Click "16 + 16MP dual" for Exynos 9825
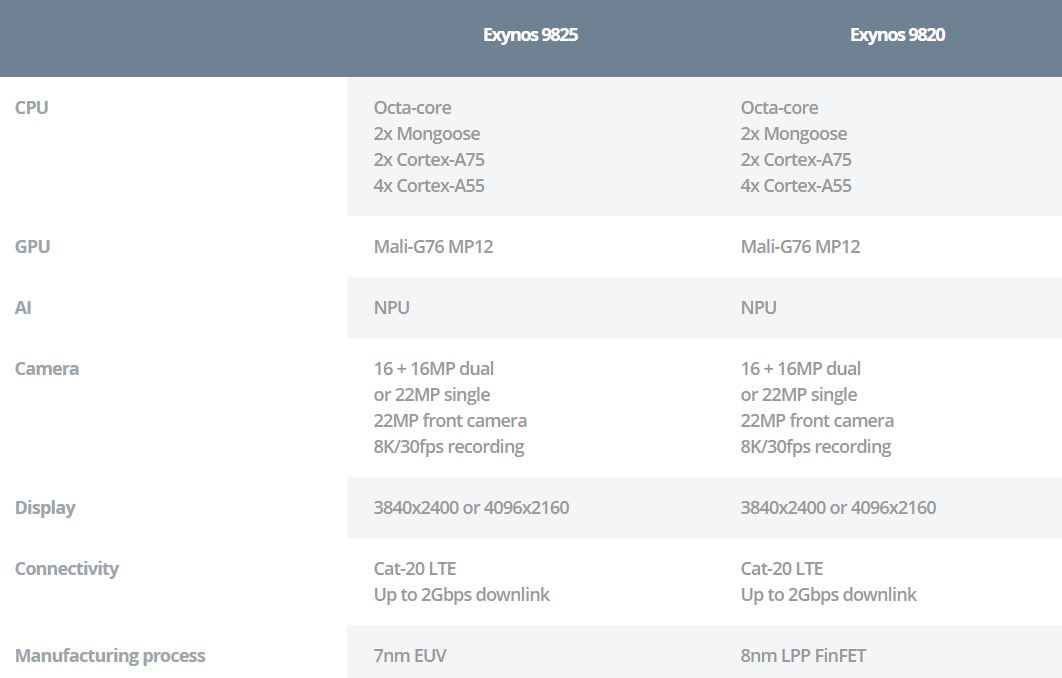Screen dimensions: 1062x678 click(434, 368)
